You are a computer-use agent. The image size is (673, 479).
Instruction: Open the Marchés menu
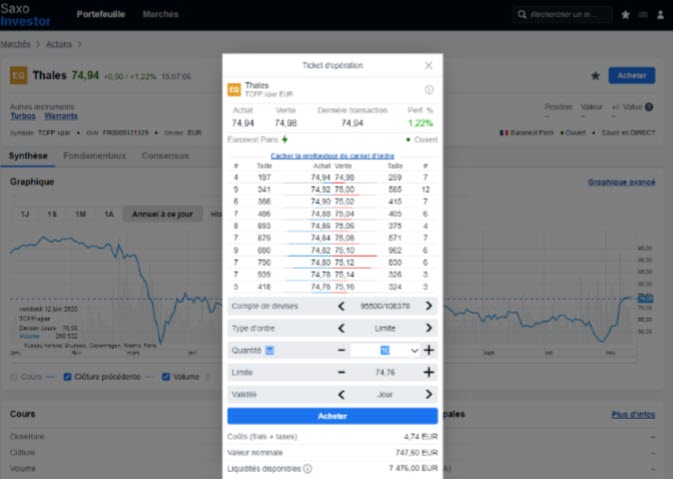(161, 14)
